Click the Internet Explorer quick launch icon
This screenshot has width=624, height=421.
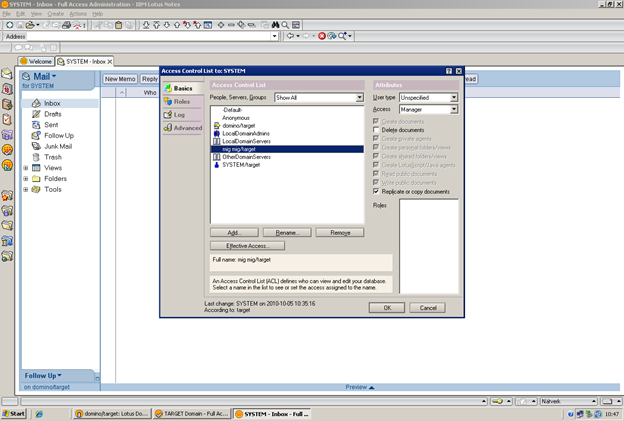point(39,414)
